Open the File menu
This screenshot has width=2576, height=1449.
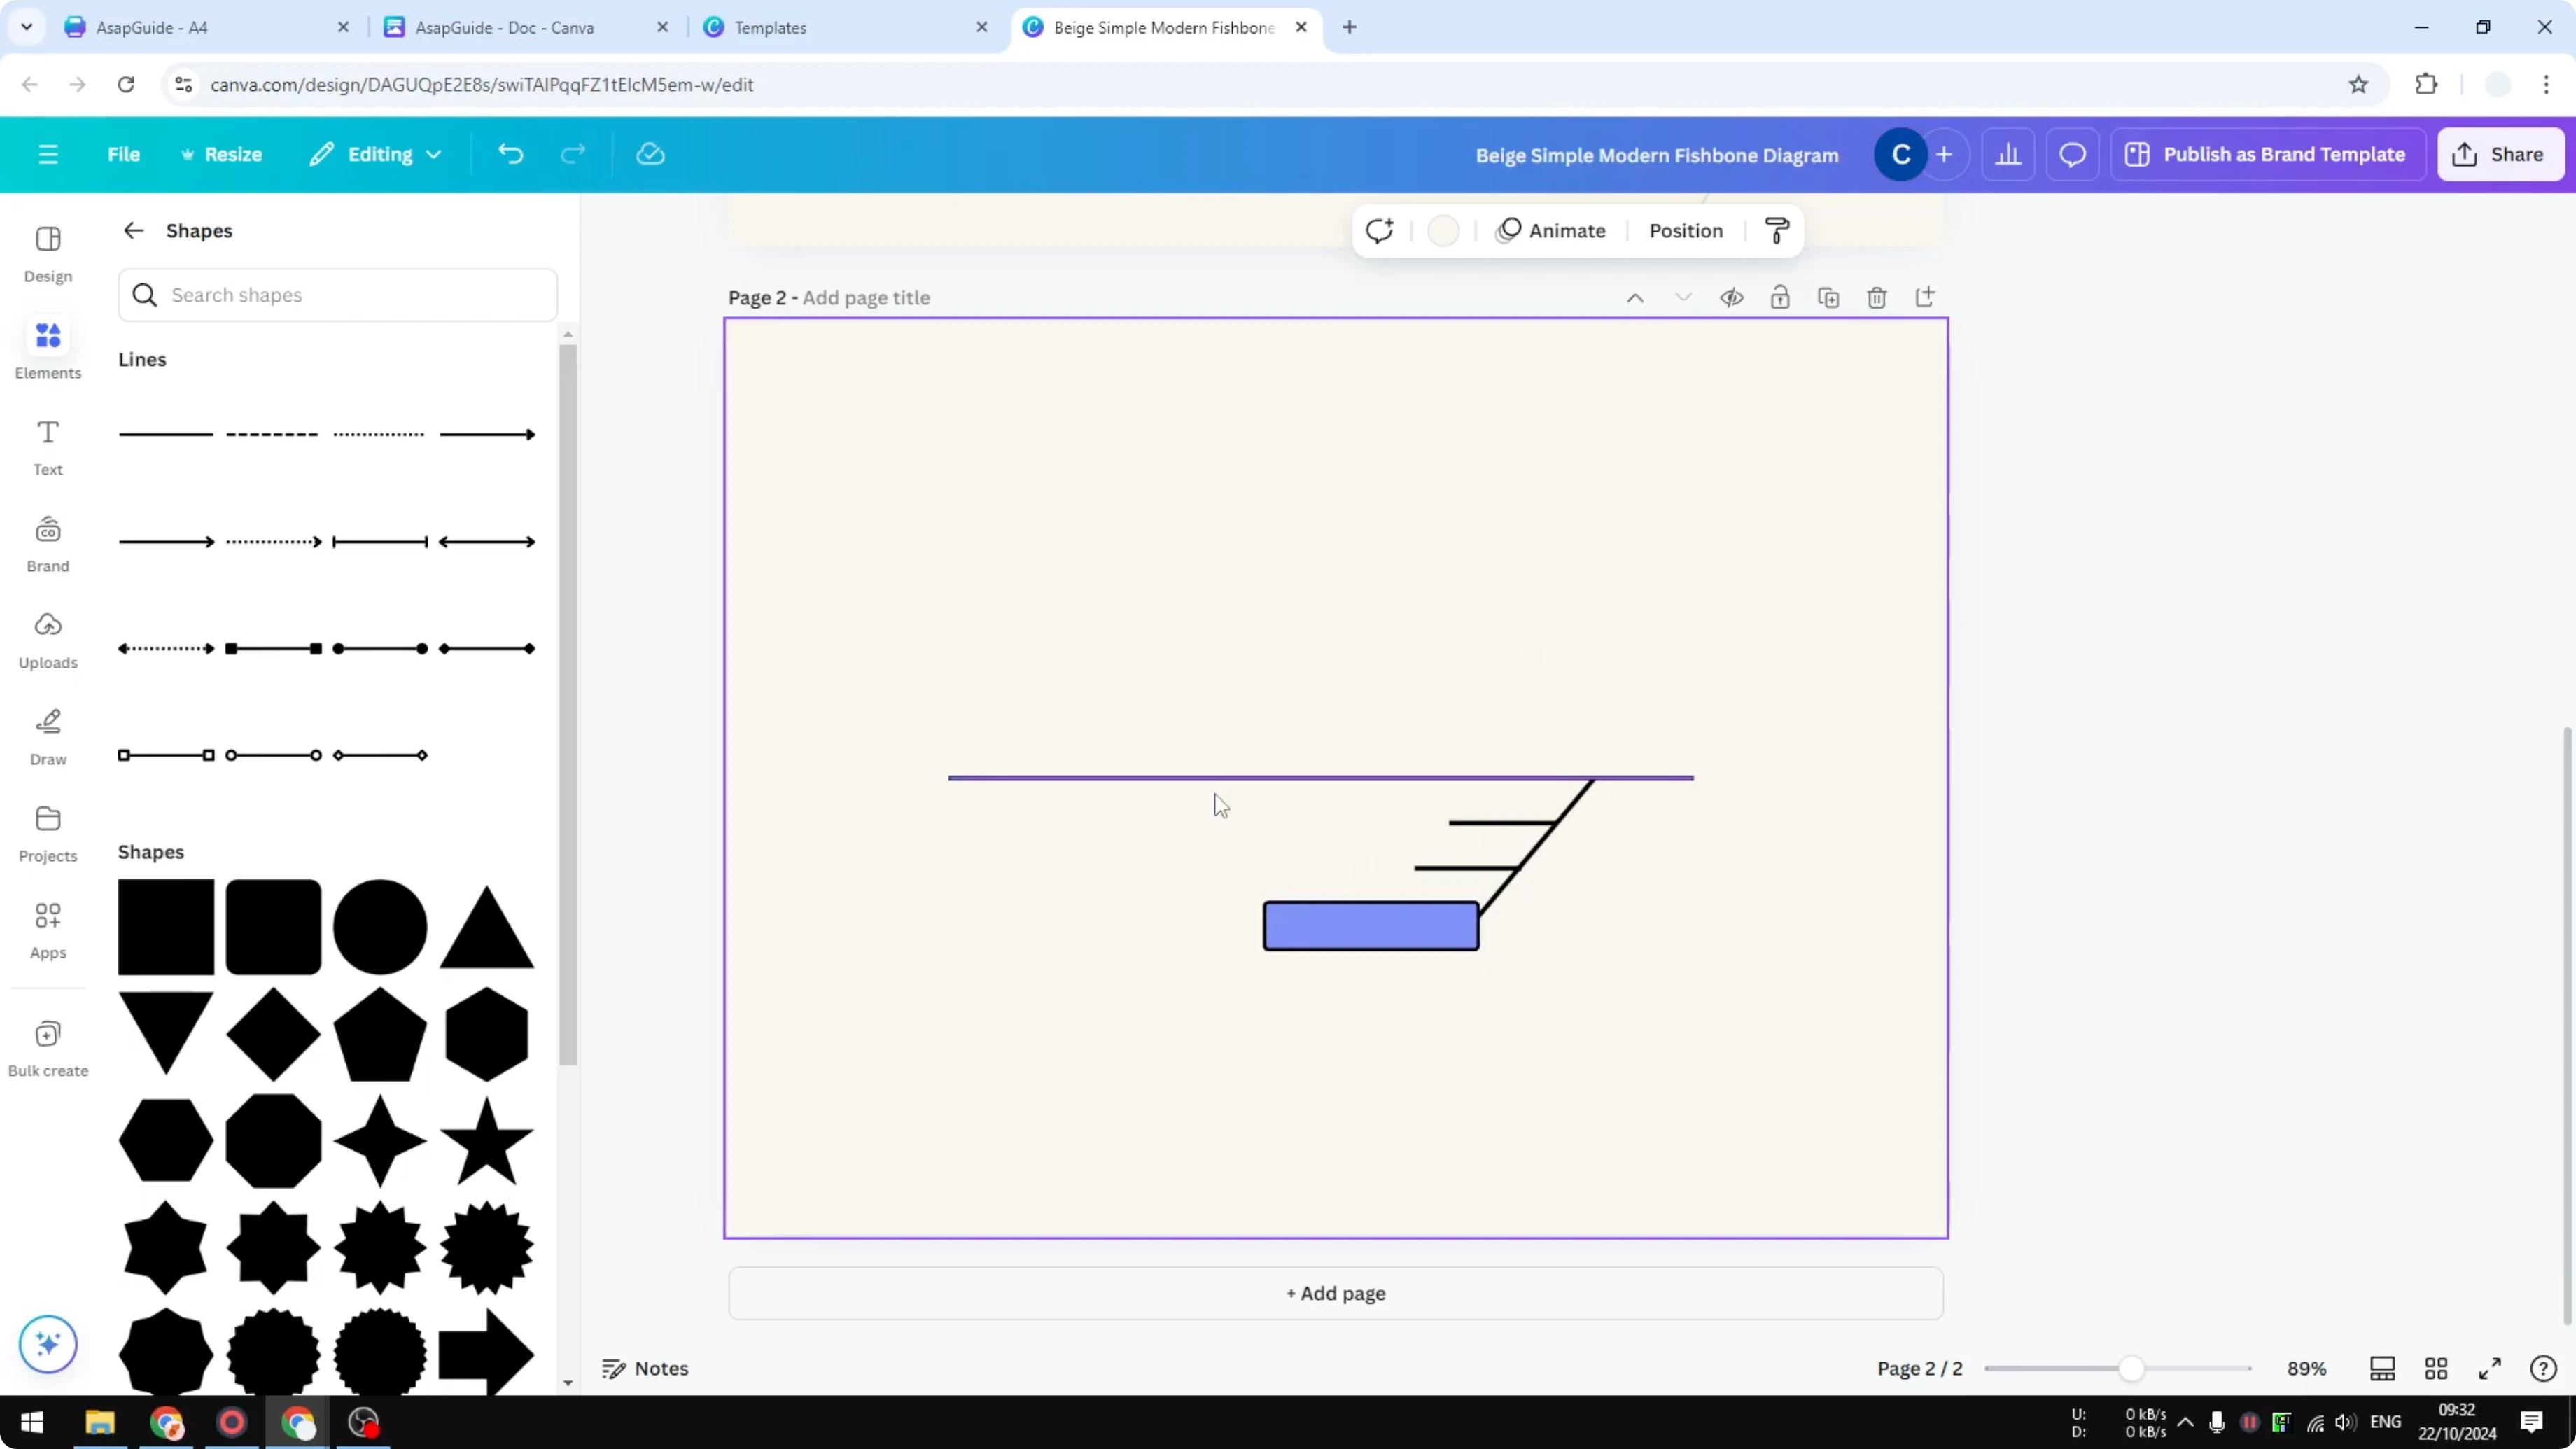tap(124, 154)
